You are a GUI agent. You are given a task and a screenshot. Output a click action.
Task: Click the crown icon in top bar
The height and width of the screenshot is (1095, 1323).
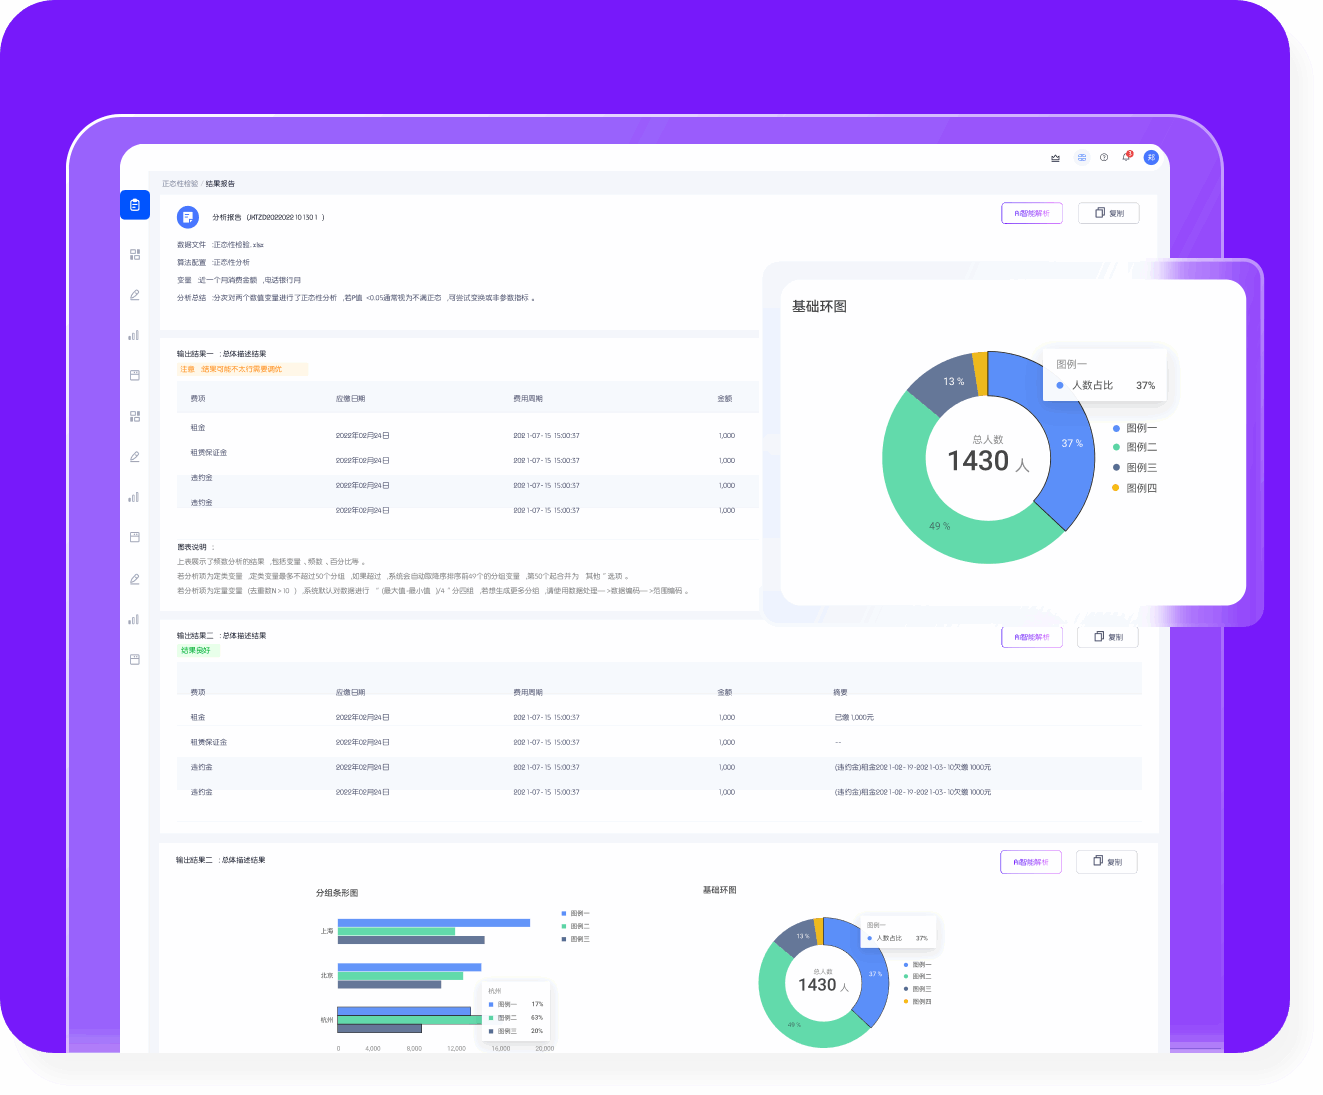coord(1055,158)
